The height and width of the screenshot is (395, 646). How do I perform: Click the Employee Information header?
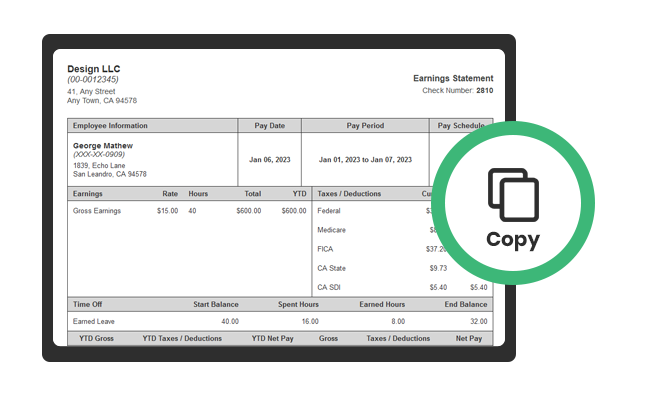[x=110, y=126]
